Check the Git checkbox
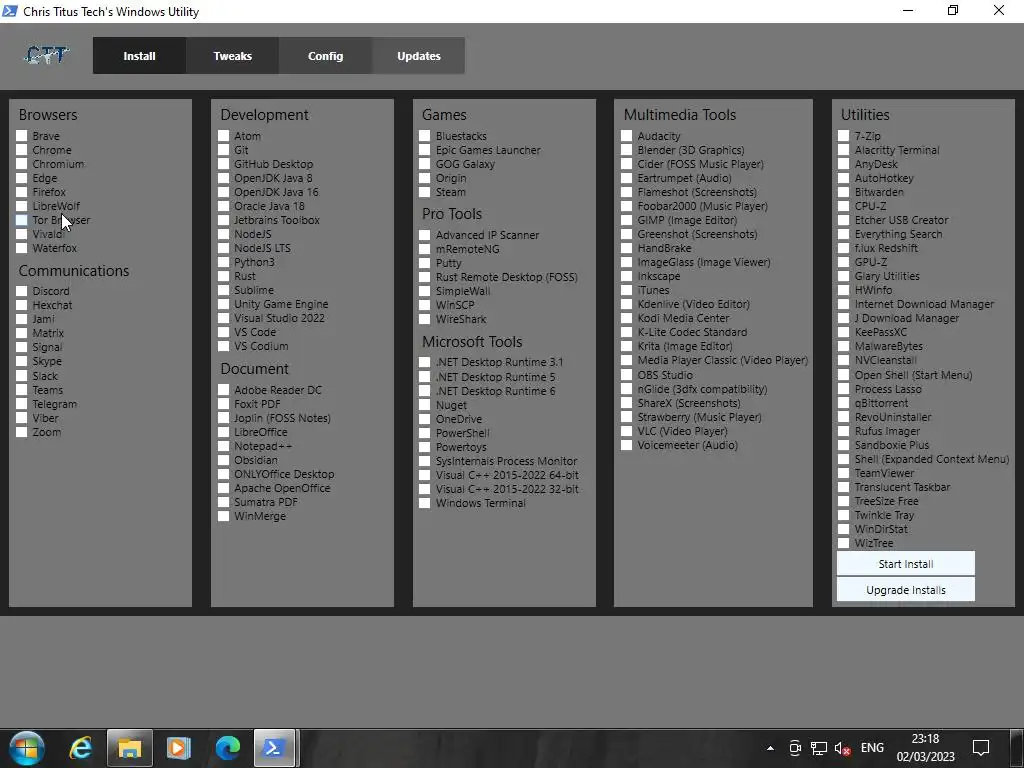 223,150
